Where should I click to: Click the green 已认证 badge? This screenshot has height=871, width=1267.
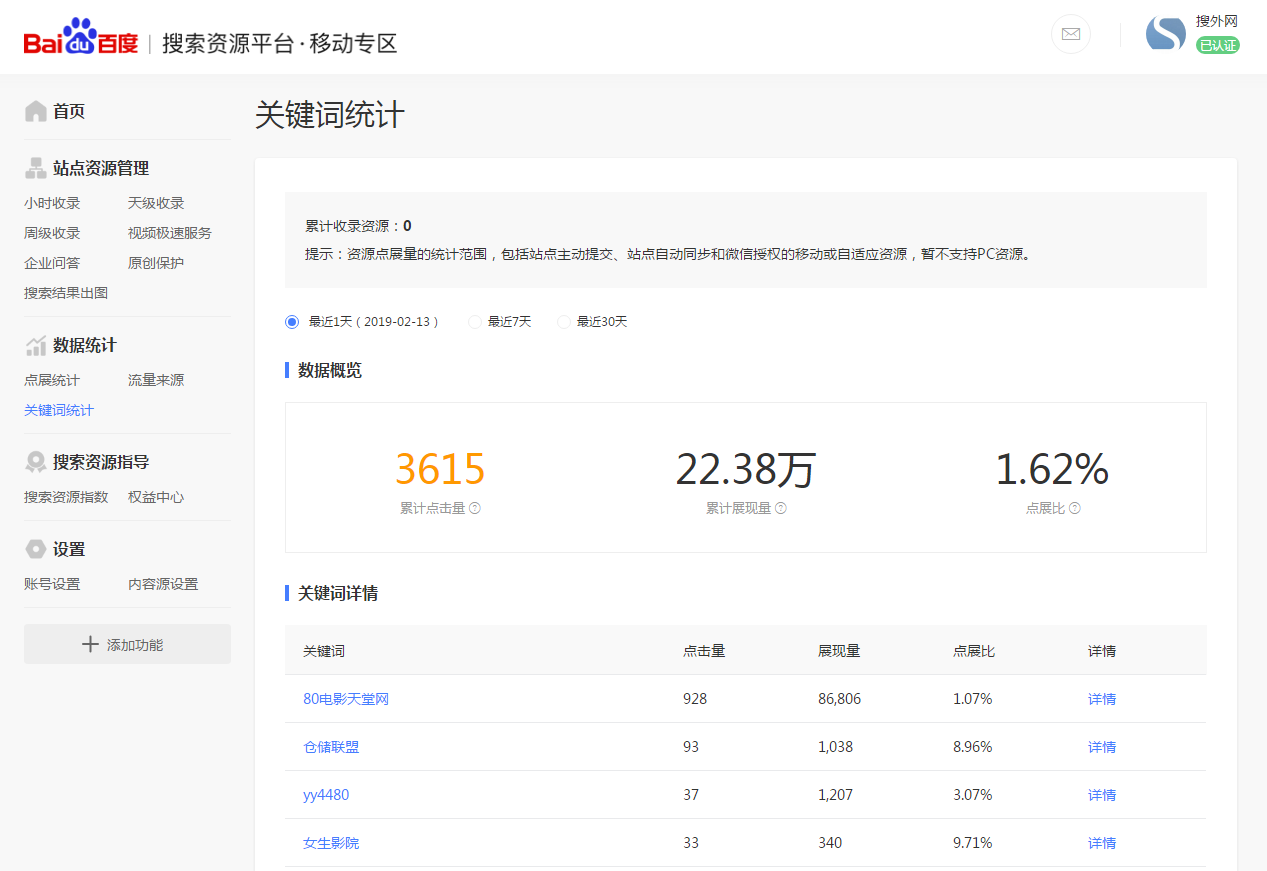(1220, 45)
